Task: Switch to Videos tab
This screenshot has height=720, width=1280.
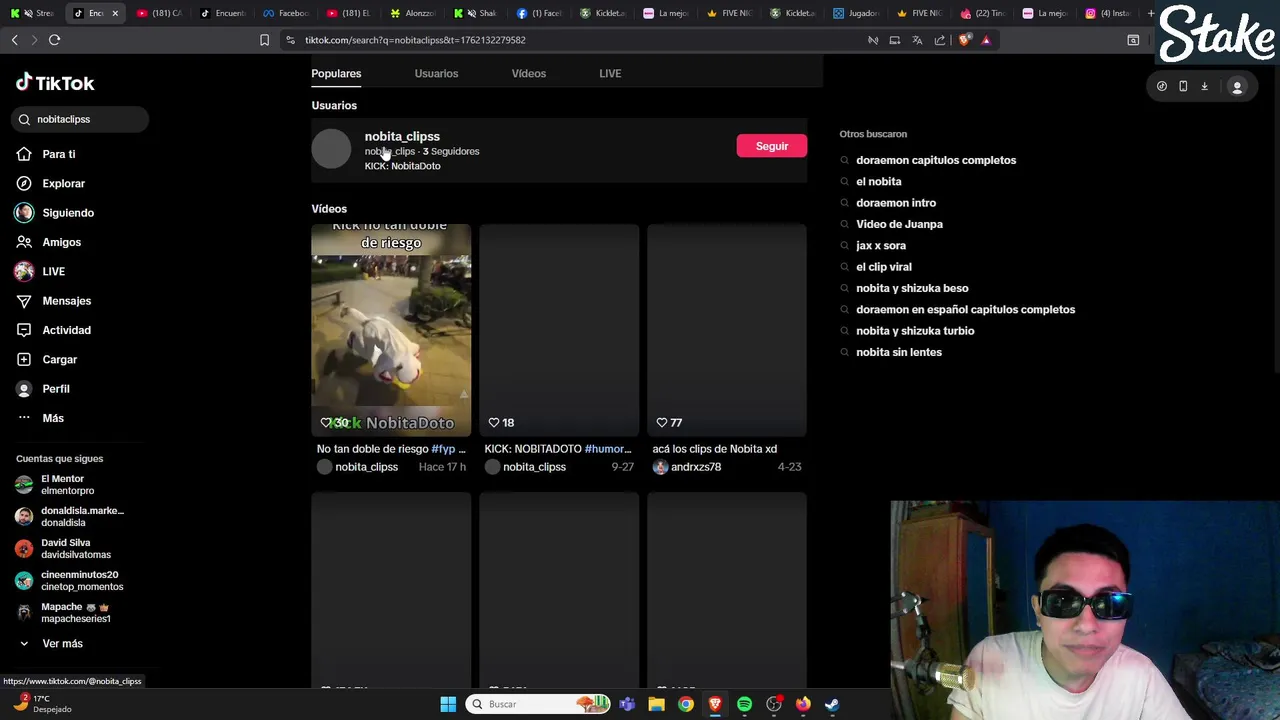Action: click(529, 73)
